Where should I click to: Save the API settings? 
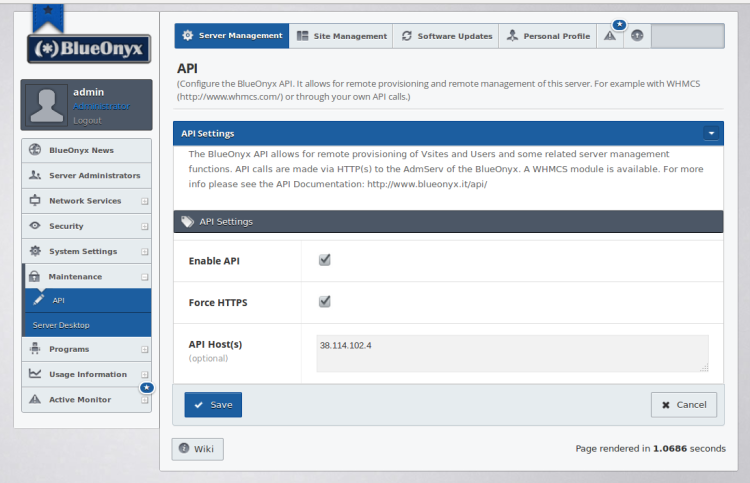click(x=213, y=405)
